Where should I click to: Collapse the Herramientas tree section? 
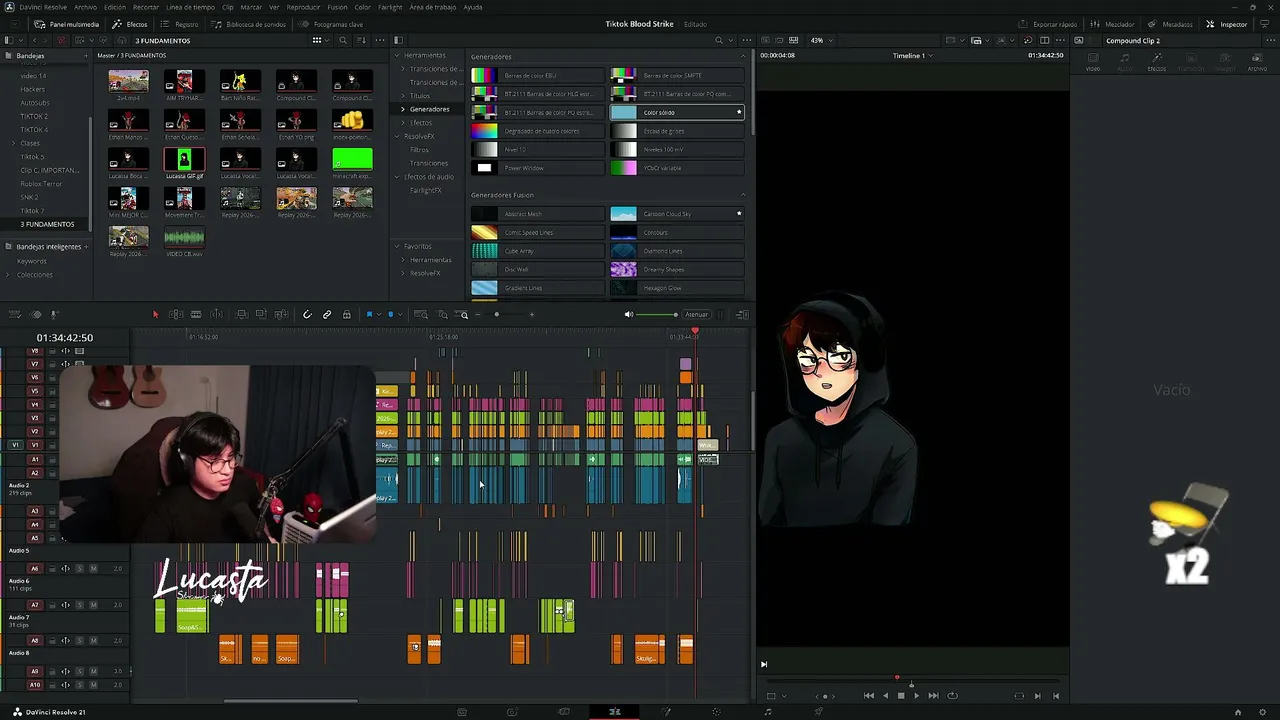tap(397, 55)
